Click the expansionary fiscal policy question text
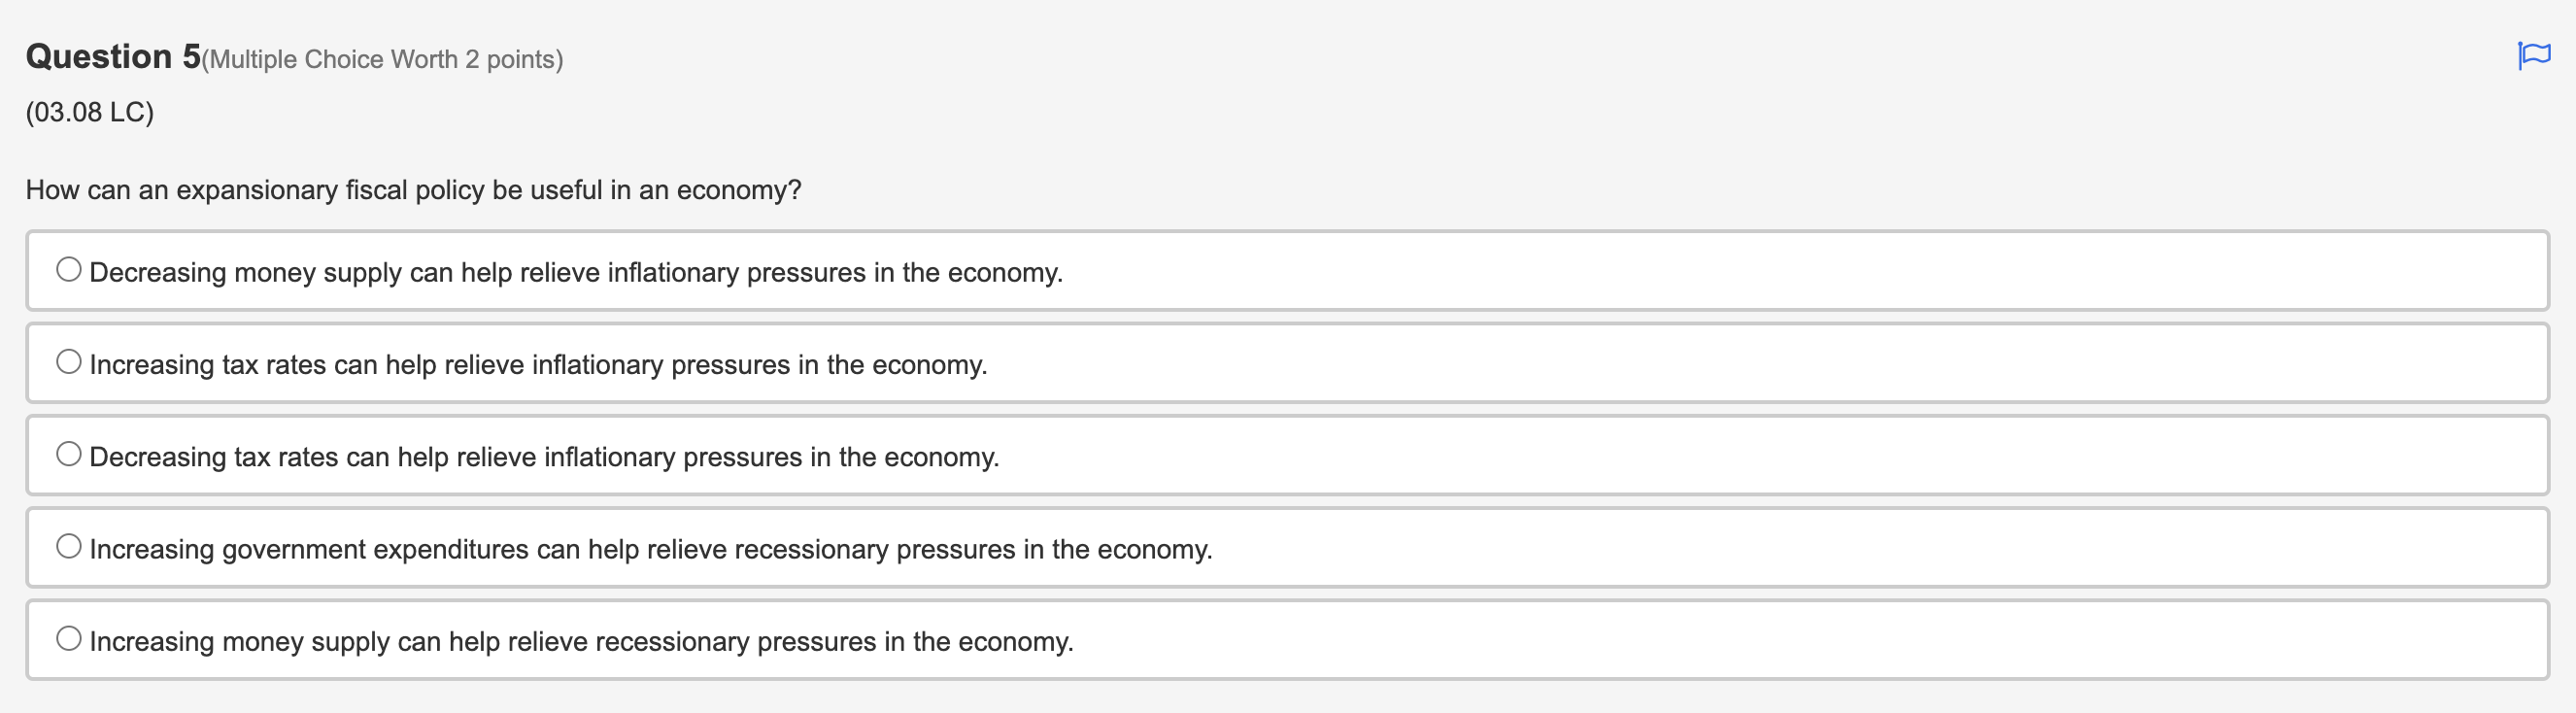 click(412, 189)
